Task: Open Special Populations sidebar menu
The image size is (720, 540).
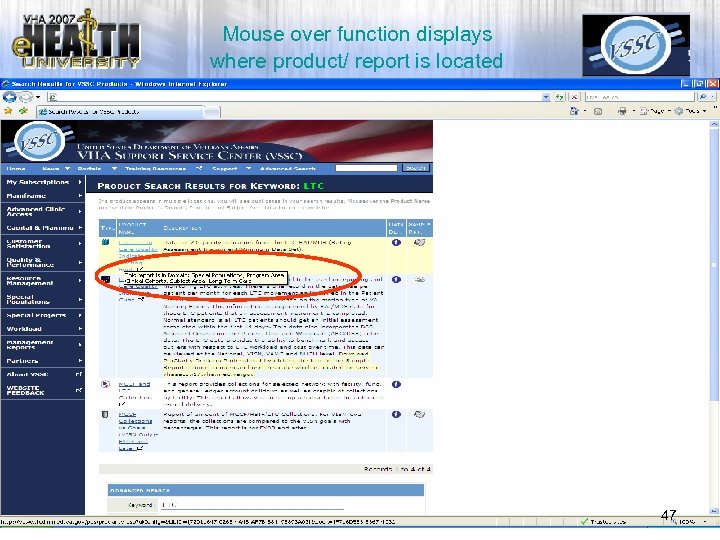Action: [x=43, y=299]
